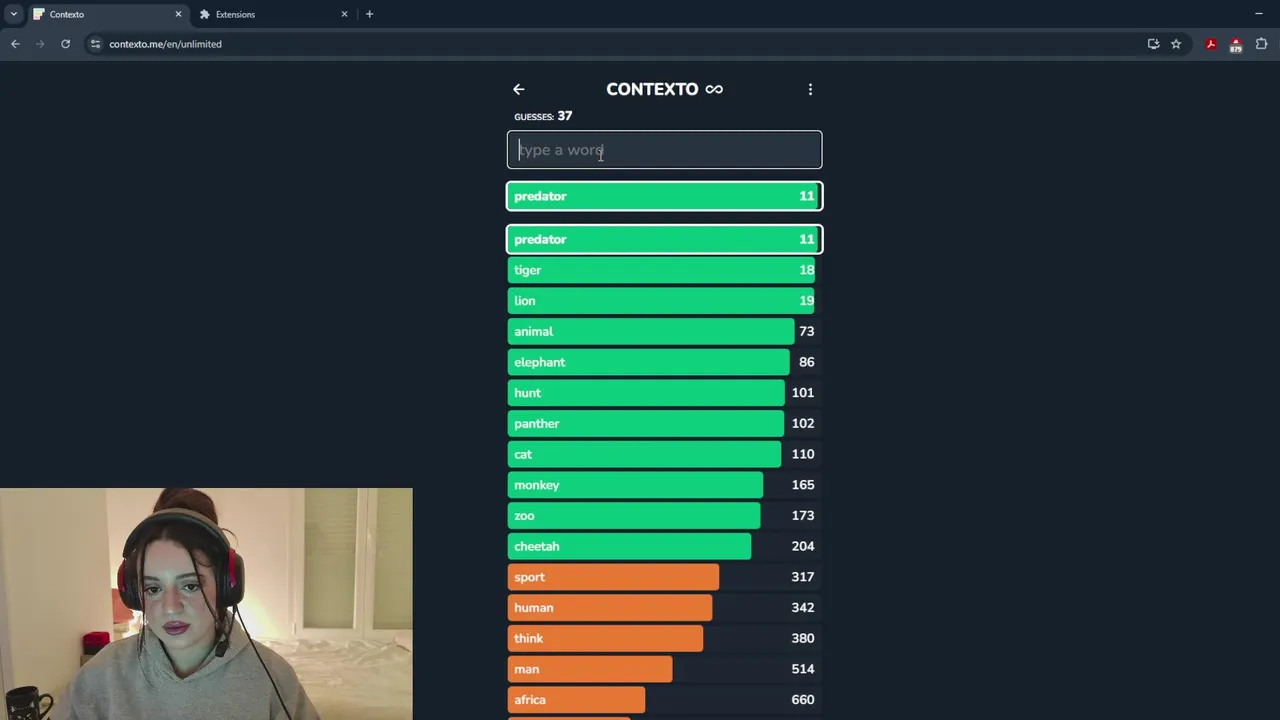Screen dimensions: 1280x720
Task: Reload the contexto.me page
Action: point(65,44)
